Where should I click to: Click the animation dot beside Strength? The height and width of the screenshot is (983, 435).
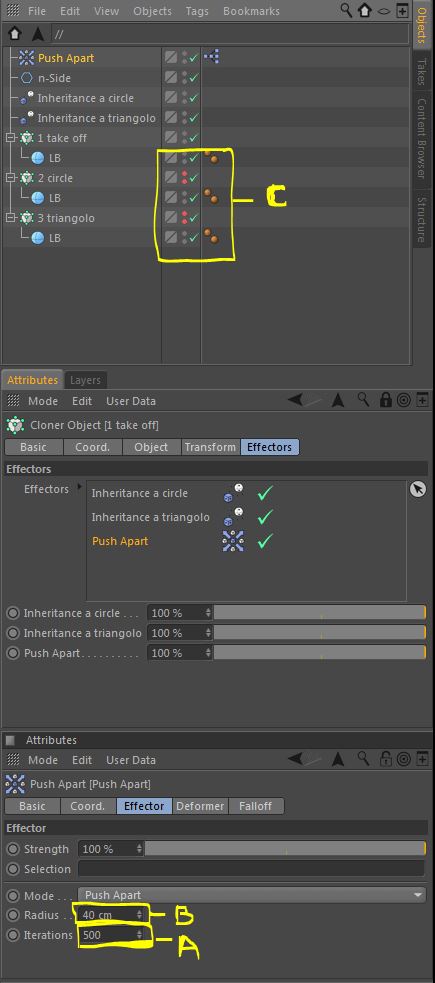pos(13,849)
